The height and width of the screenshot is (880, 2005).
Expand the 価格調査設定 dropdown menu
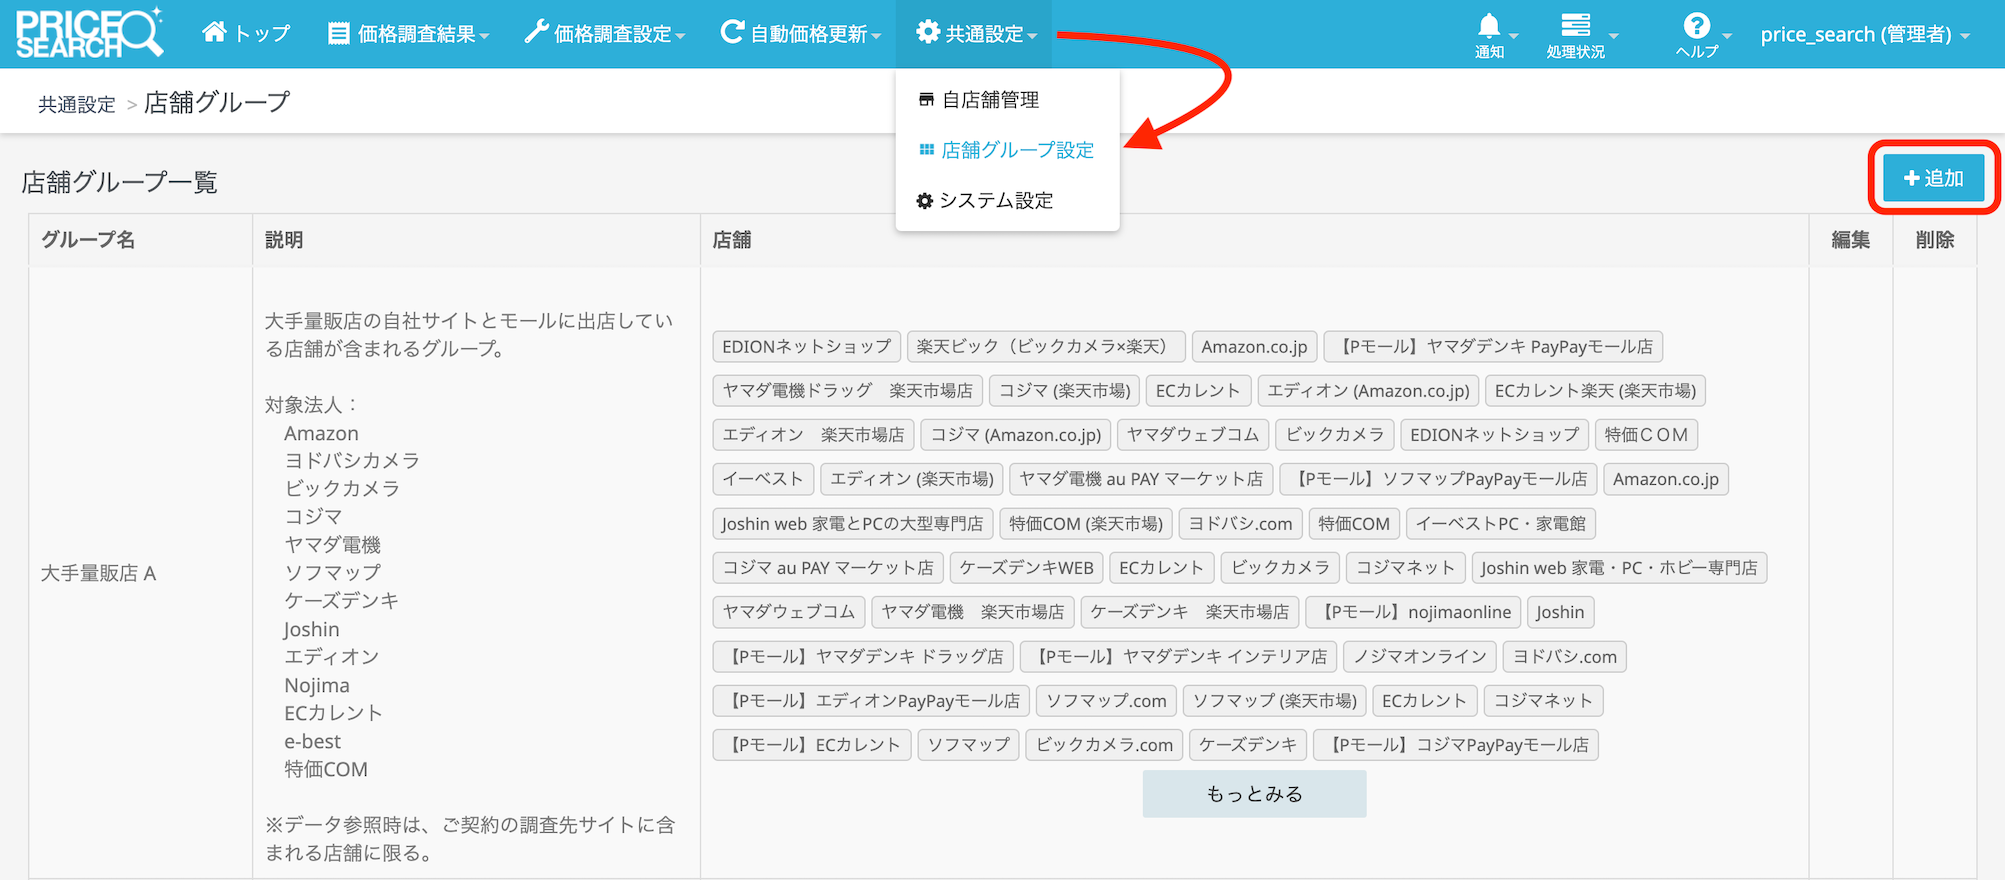click(605, 34)
